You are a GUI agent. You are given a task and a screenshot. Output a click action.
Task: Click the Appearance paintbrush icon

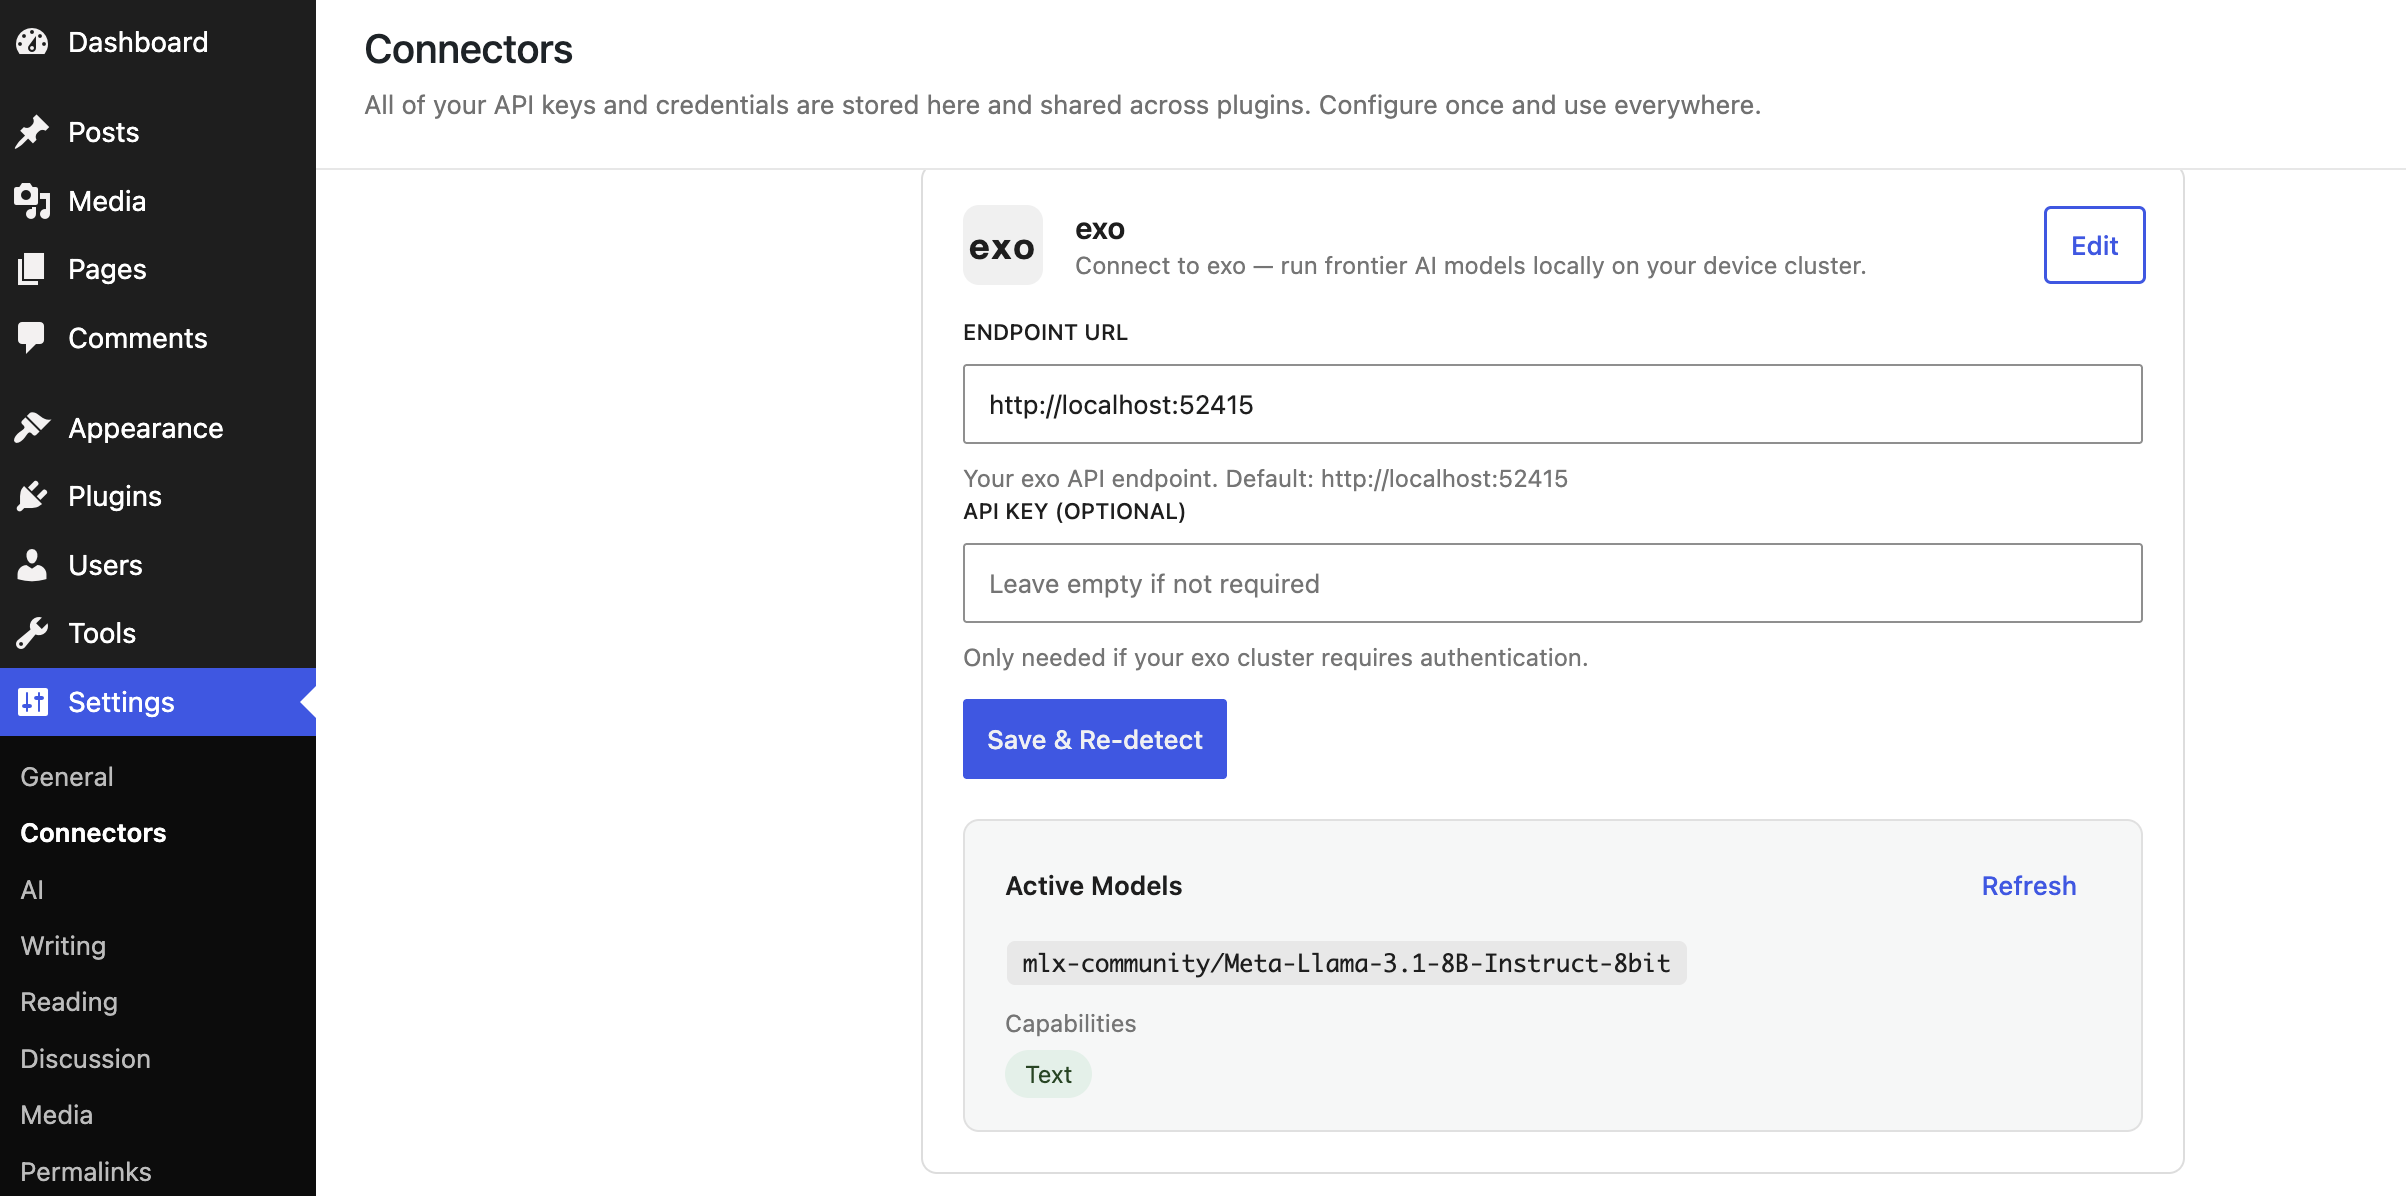(x=32, y=428)
